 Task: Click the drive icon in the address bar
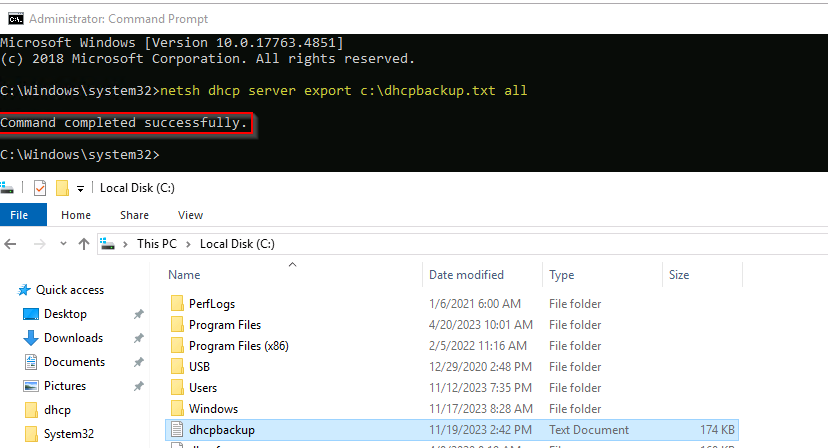[108, 244]
